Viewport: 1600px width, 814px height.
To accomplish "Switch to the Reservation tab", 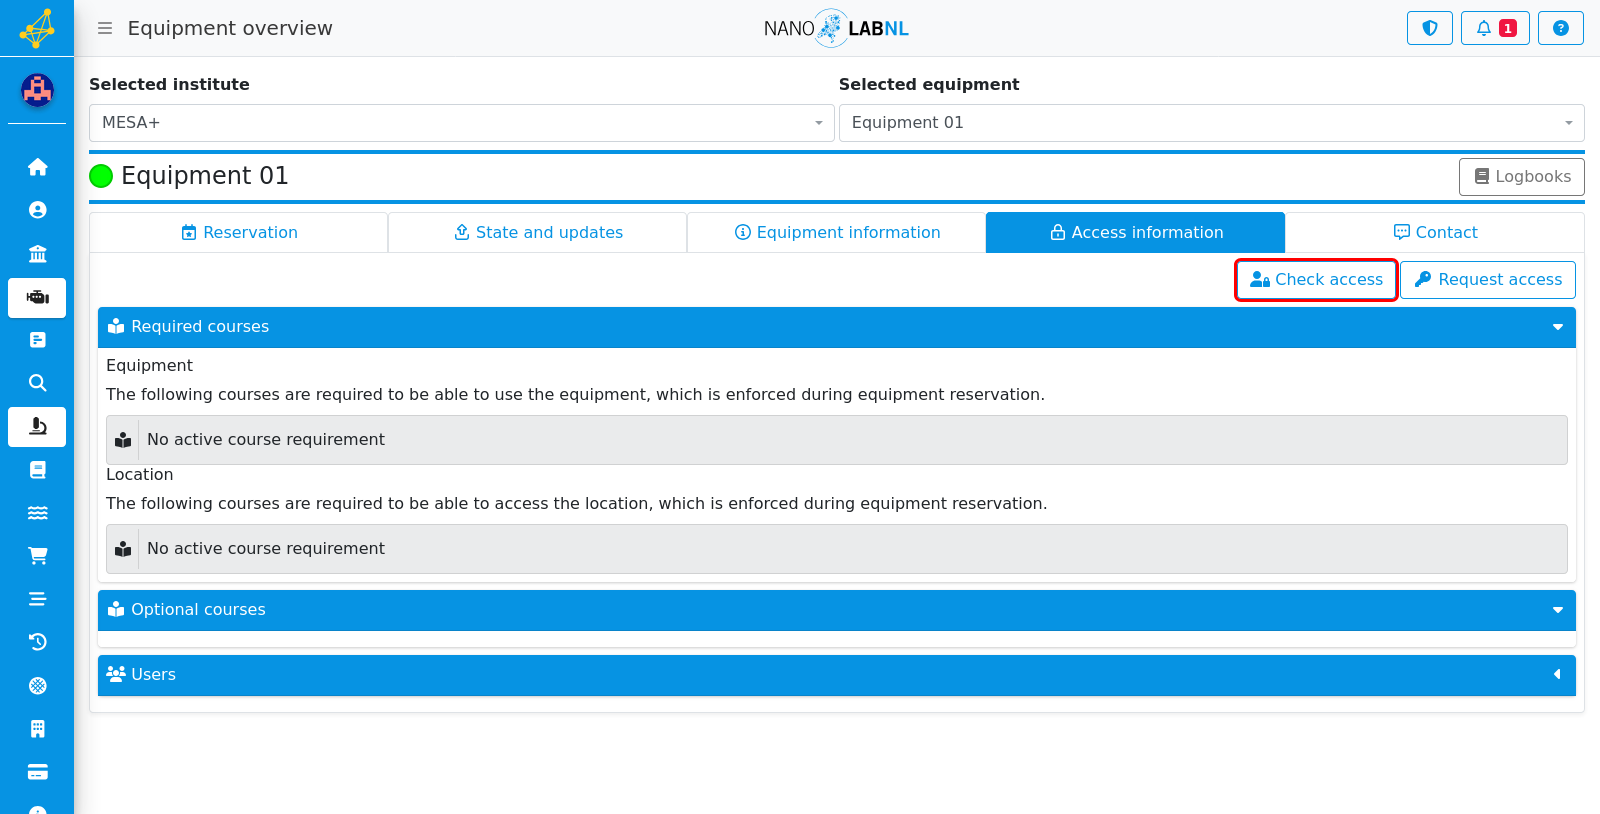I will pos(239,232).
